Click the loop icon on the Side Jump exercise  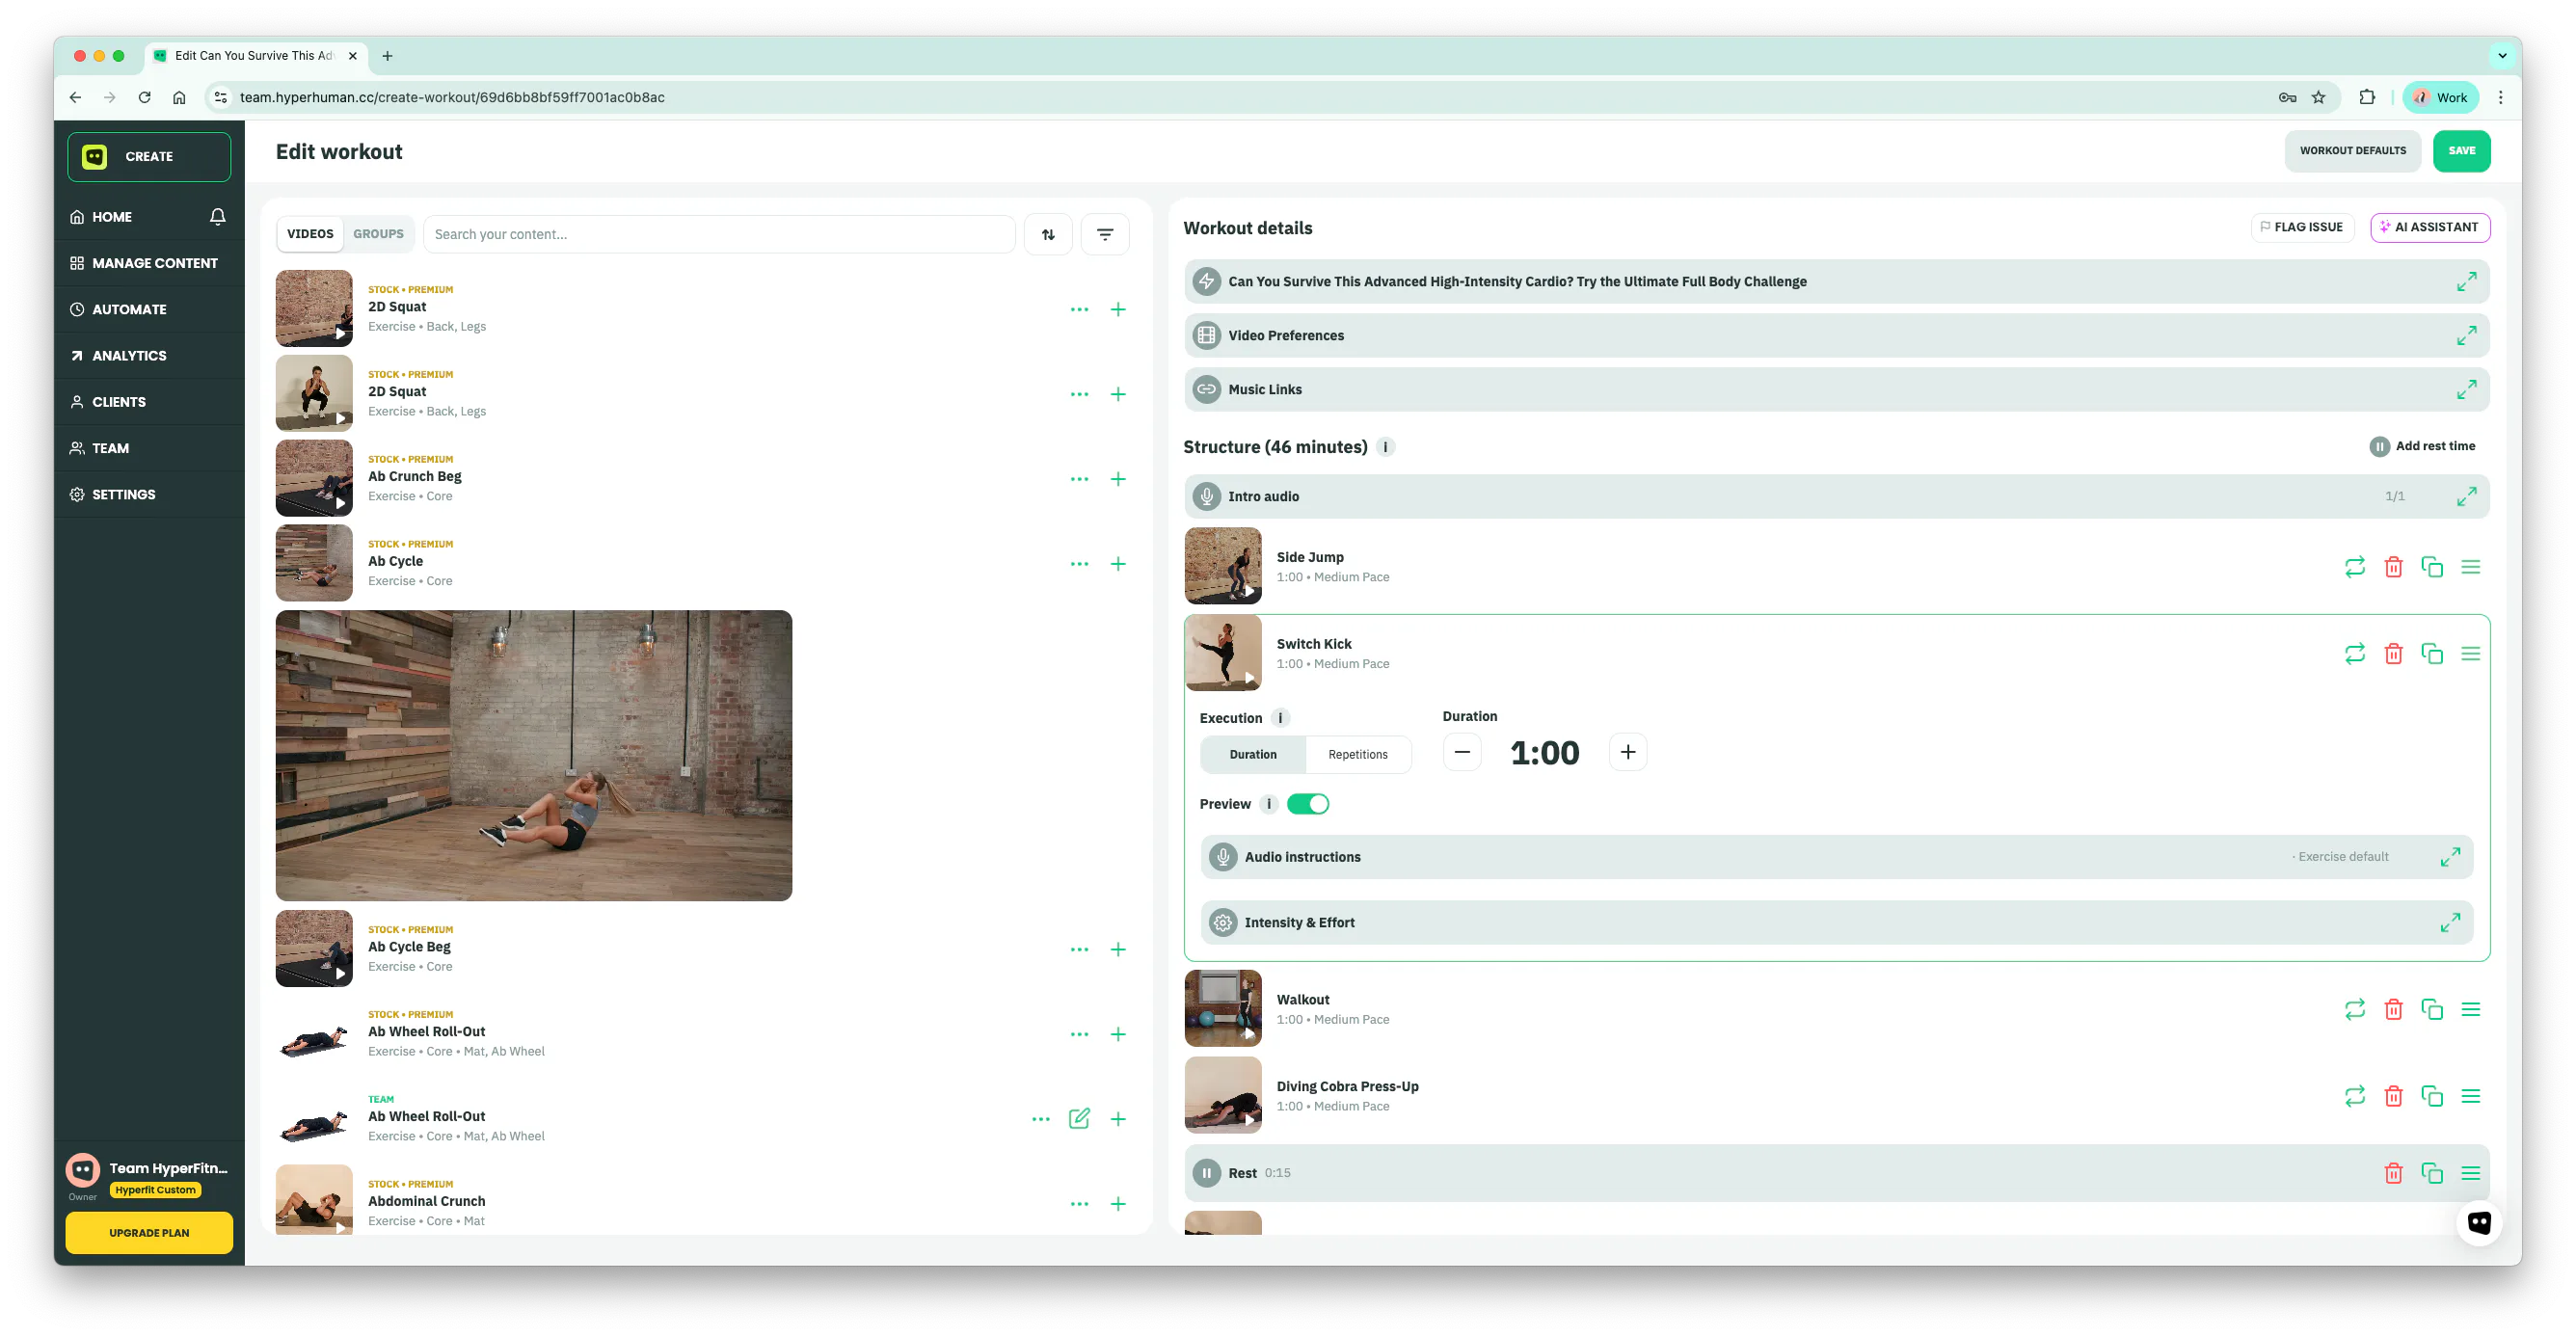pos(2355,566)
